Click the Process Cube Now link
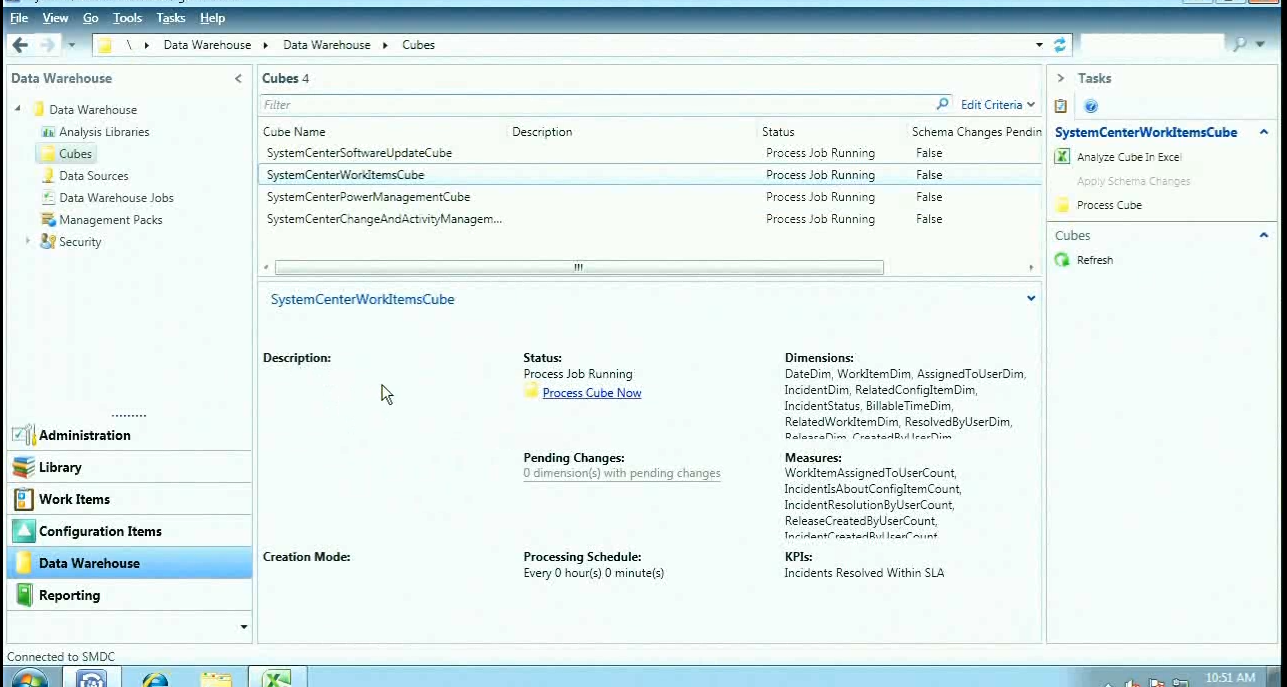 [x=592, y=393]
